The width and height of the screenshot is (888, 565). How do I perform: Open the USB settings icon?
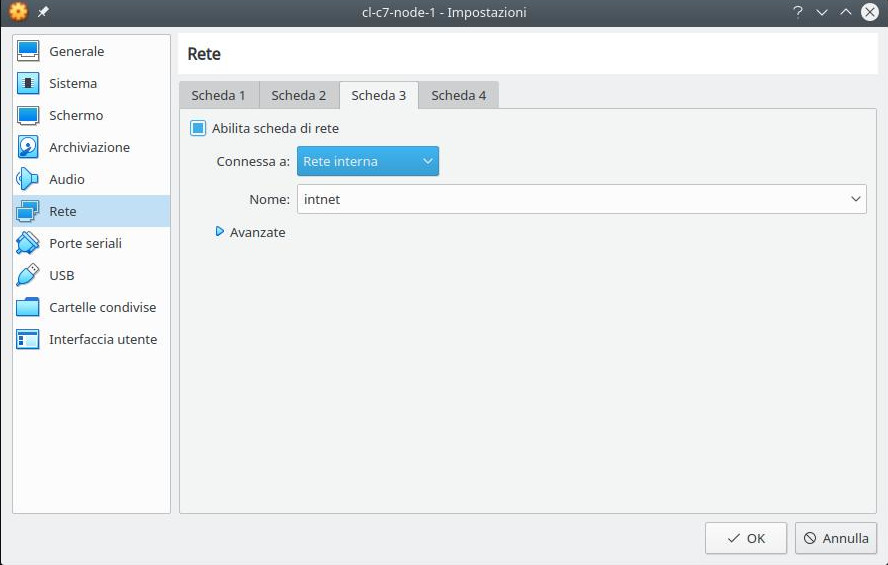click(x=28, y=275)
